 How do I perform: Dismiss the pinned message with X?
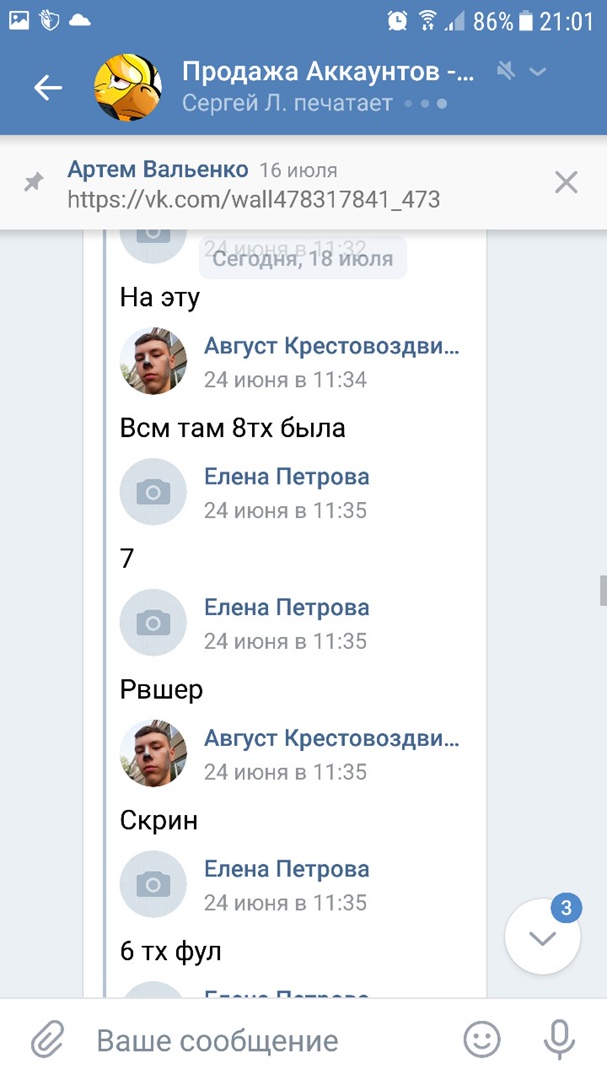pos(566,182)
